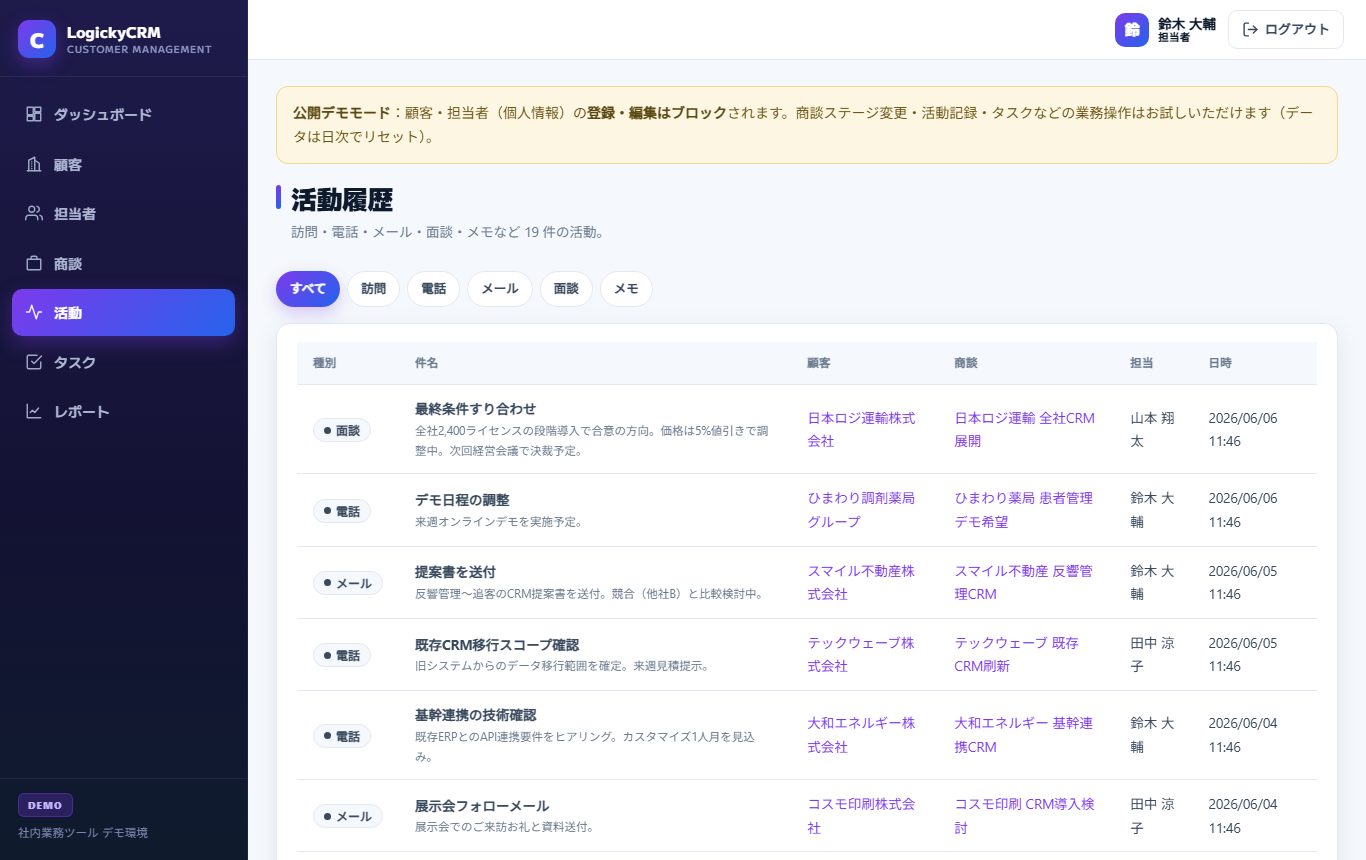This screenshot has height=860, width=1366.
Task: Open customer link スマイル不動産株式会社
Action: (x=861, y=582)
